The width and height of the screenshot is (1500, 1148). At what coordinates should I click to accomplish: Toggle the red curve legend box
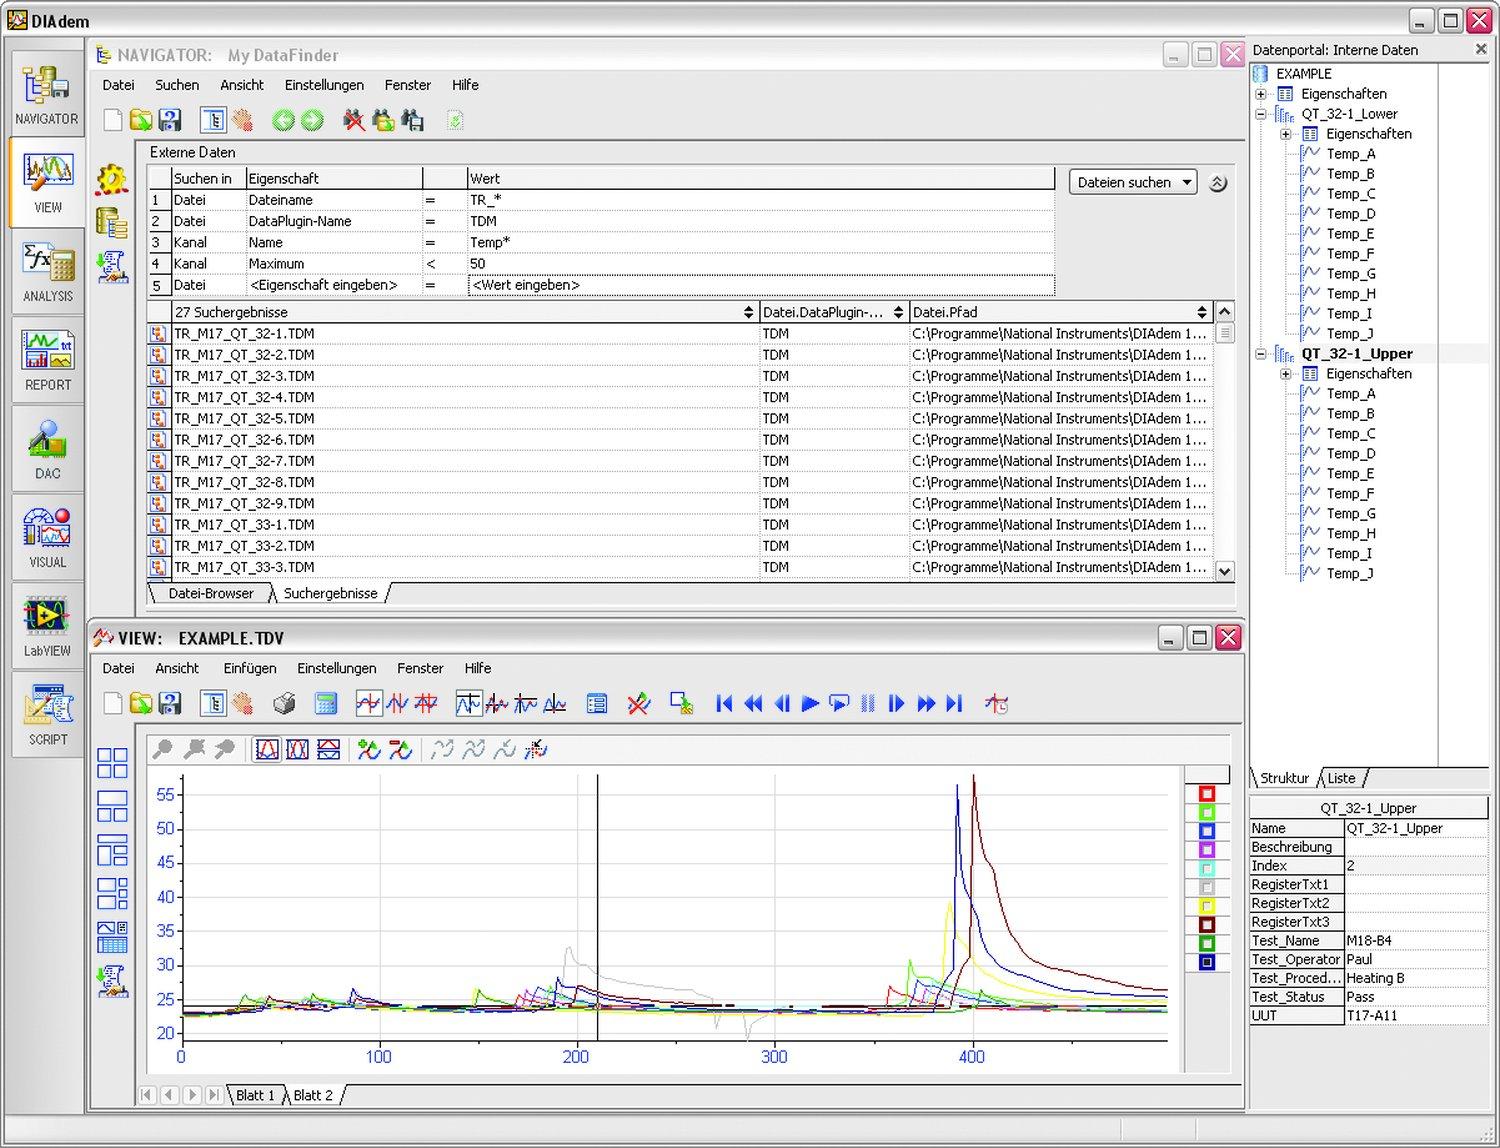point(1207,794)
